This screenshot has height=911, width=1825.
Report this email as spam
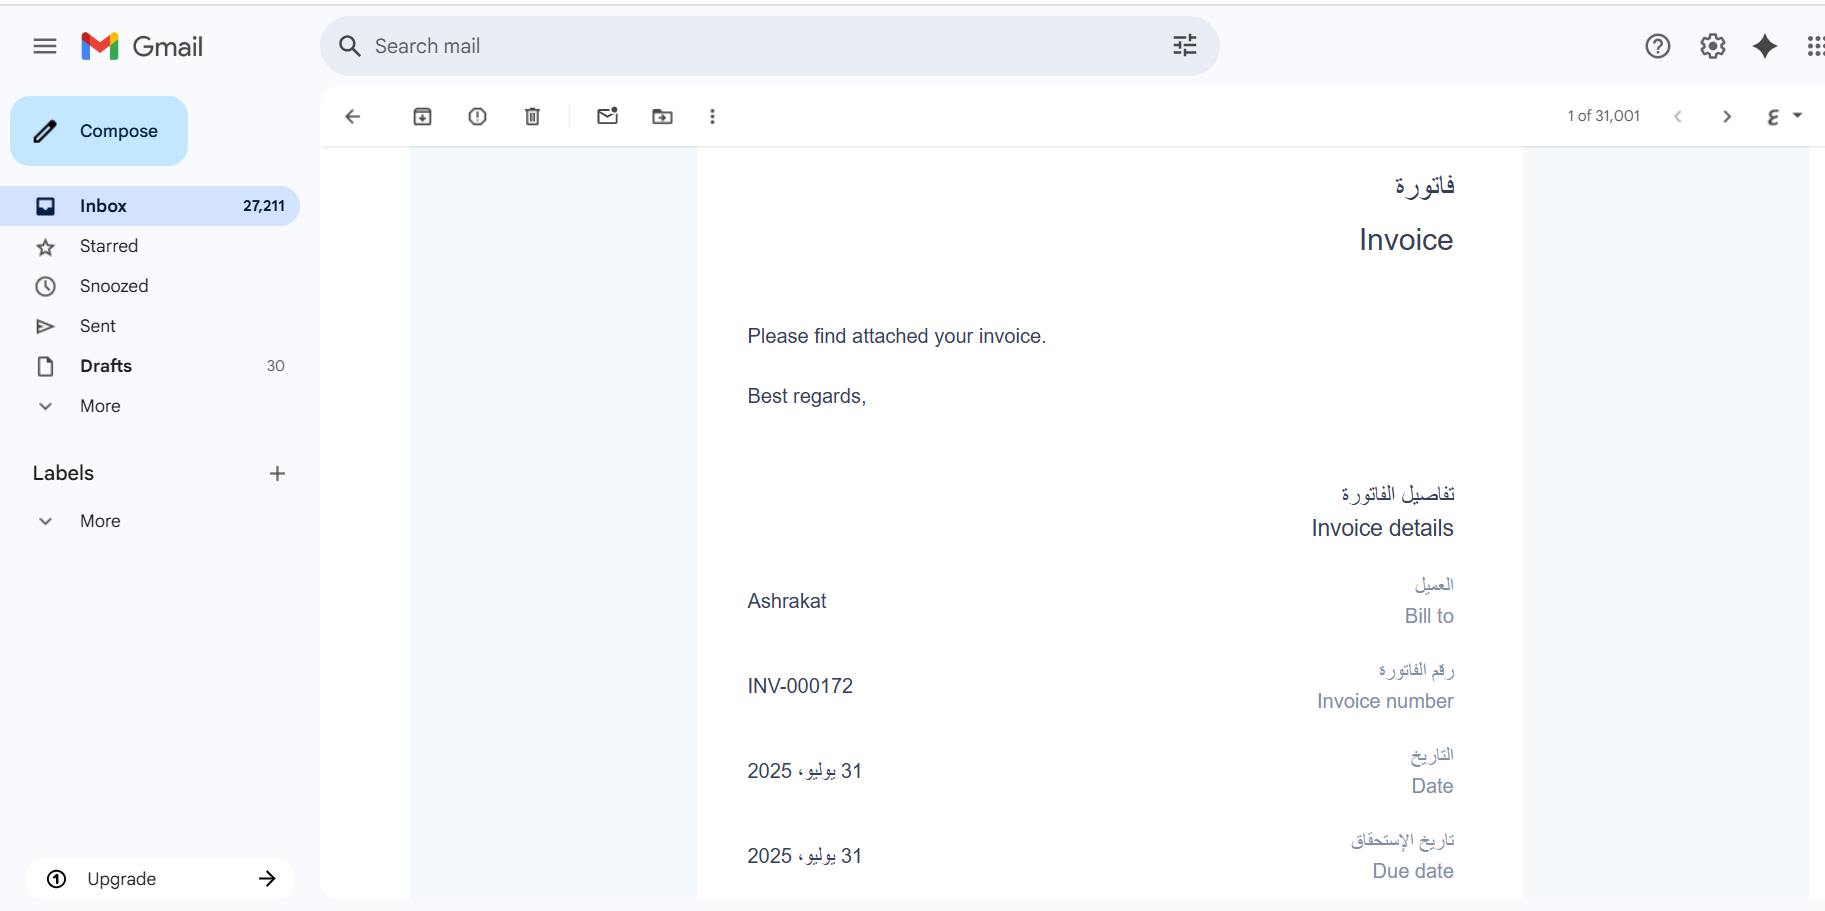pos(477,117)
